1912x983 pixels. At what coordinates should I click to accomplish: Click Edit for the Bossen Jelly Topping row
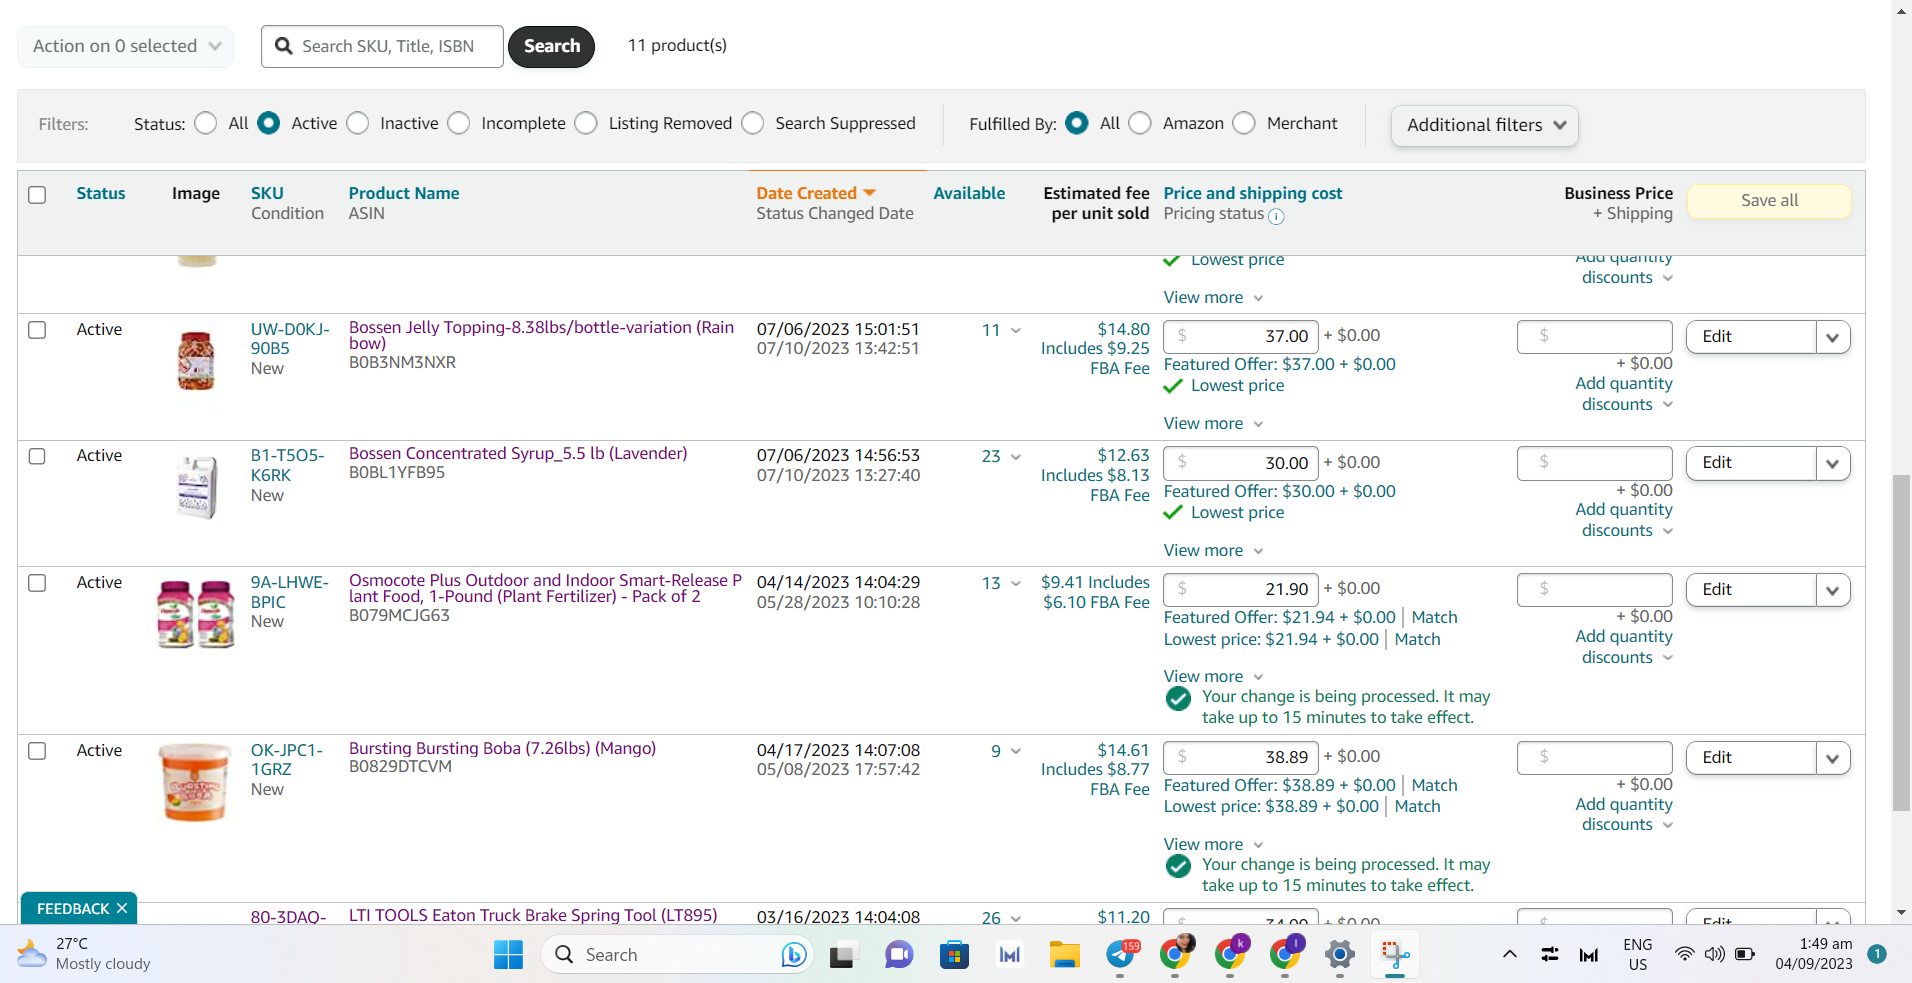pyautogui.click(x=1751, y=337)
